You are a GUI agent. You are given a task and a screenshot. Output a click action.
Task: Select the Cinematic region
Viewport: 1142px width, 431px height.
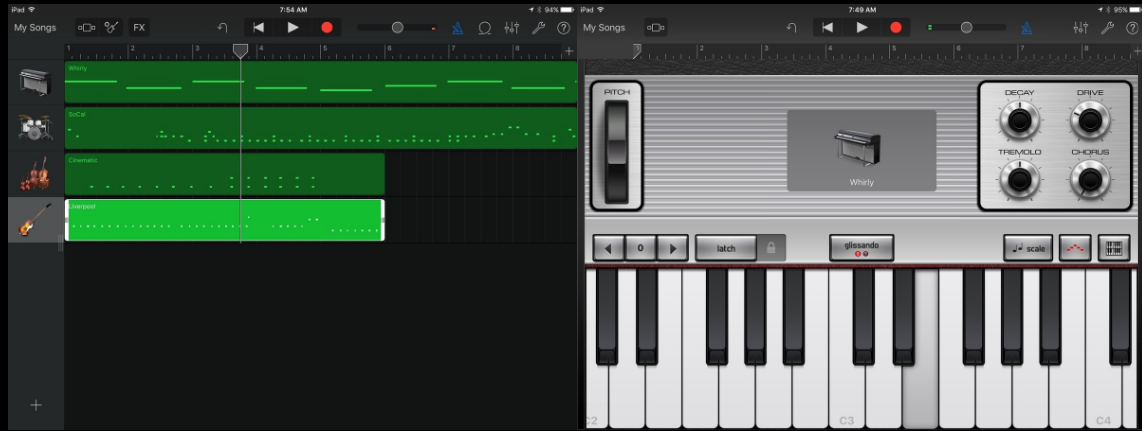(x=224, y=174)
